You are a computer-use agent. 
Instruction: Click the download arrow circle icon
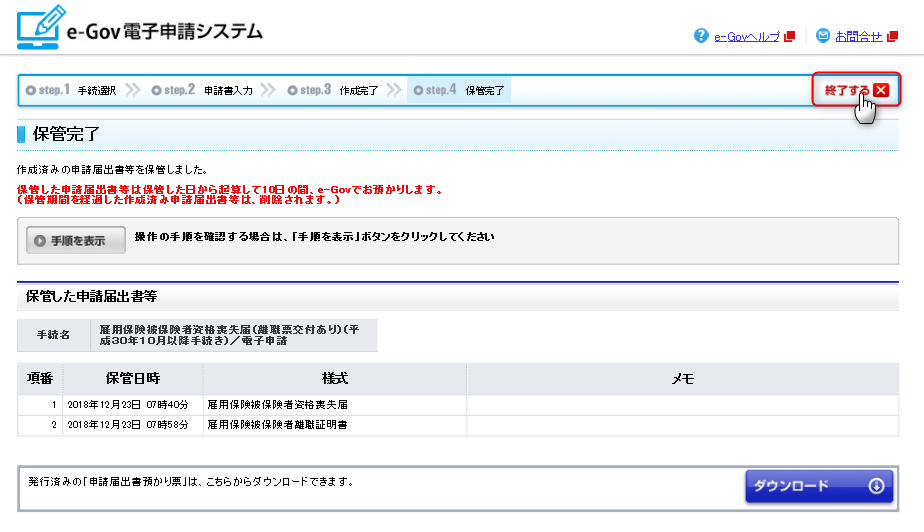point(876,486)
